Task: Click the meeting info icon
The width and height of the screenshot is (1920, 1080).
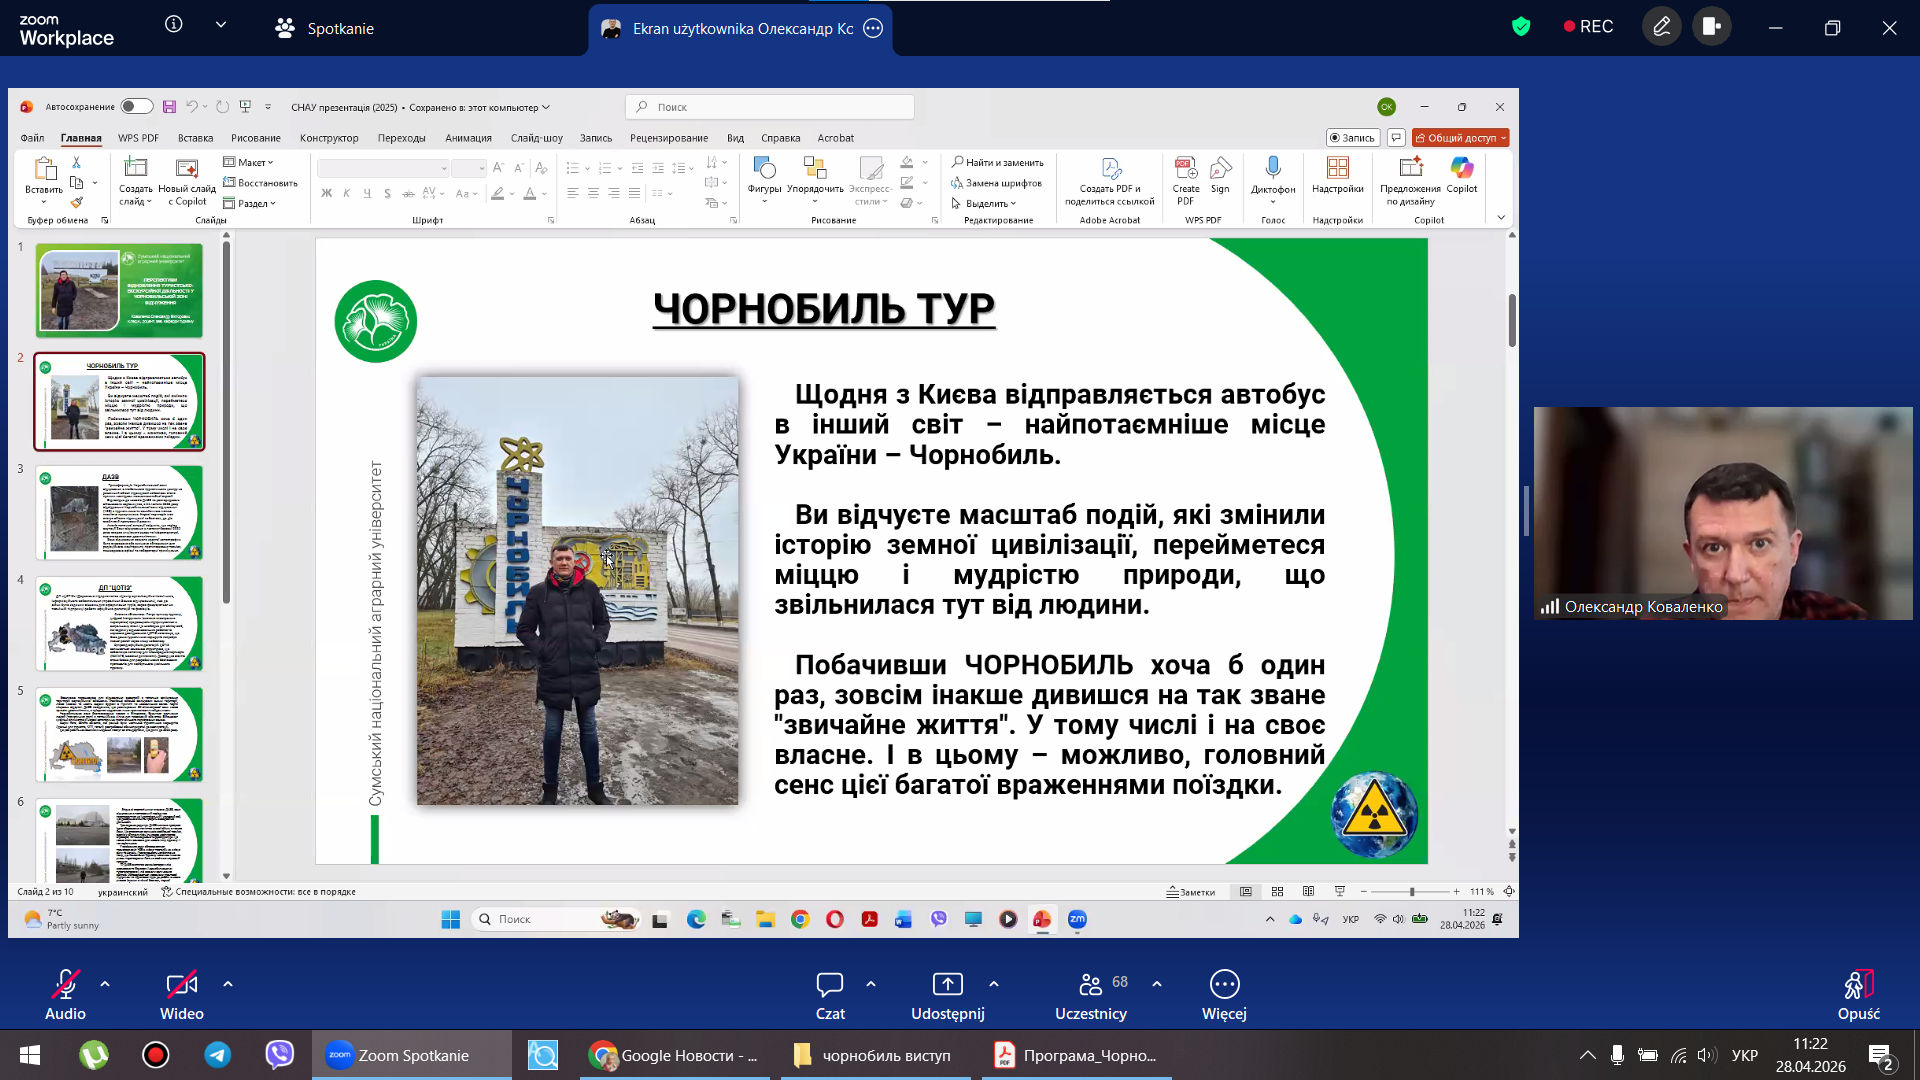Action: (x=174, y=24)
